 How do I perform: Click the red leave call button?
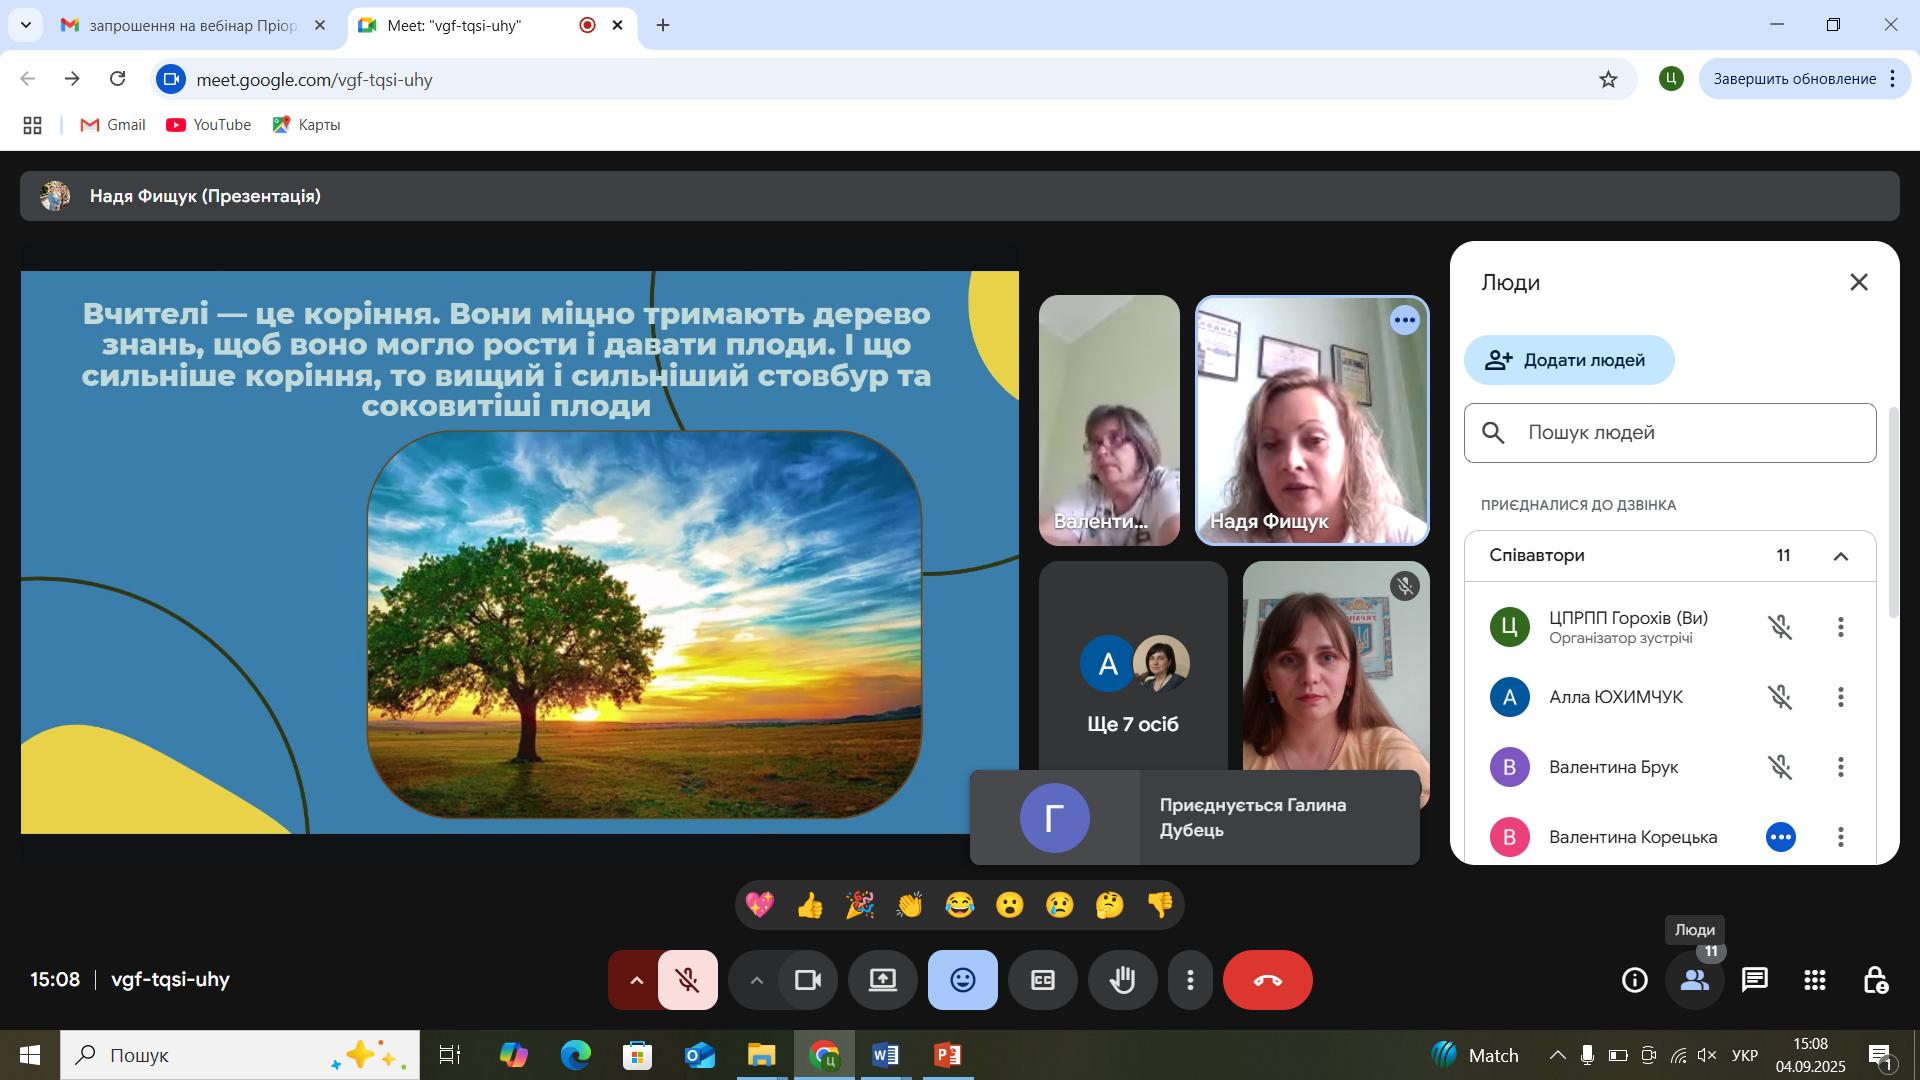point(1267,980)
